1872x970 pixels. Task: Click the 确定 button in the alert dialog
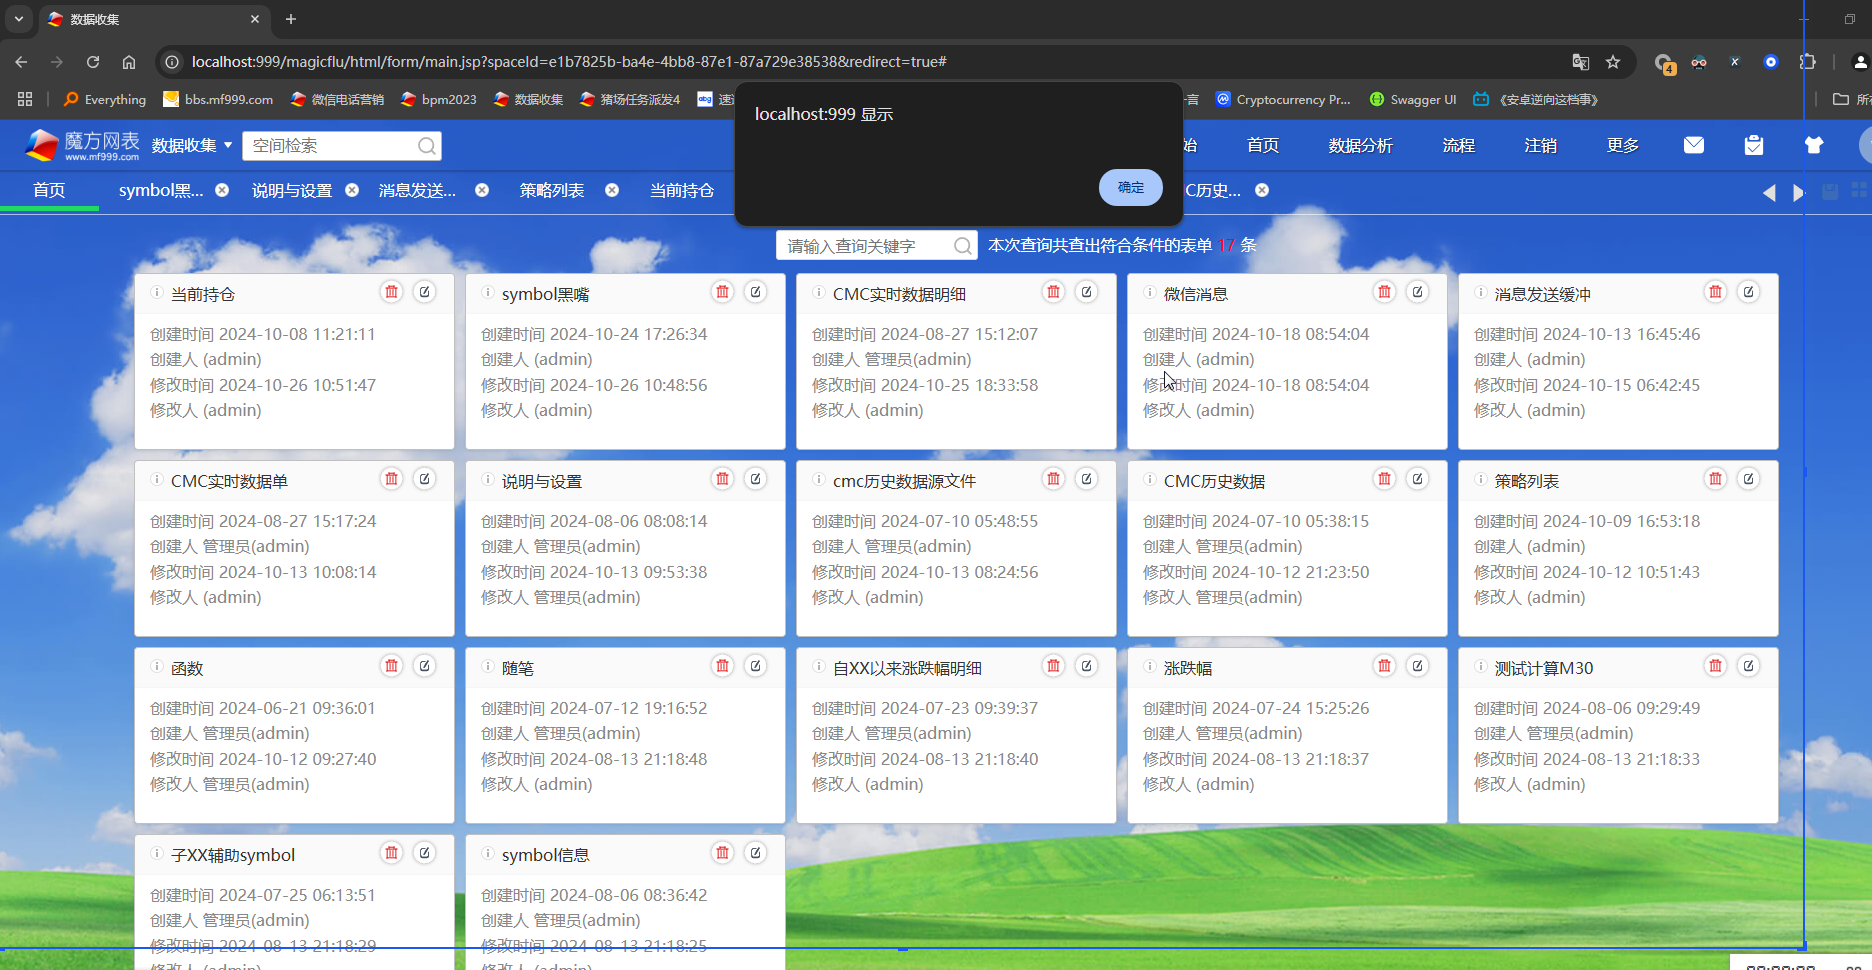pyautogui.click(x=1130, y=187)
